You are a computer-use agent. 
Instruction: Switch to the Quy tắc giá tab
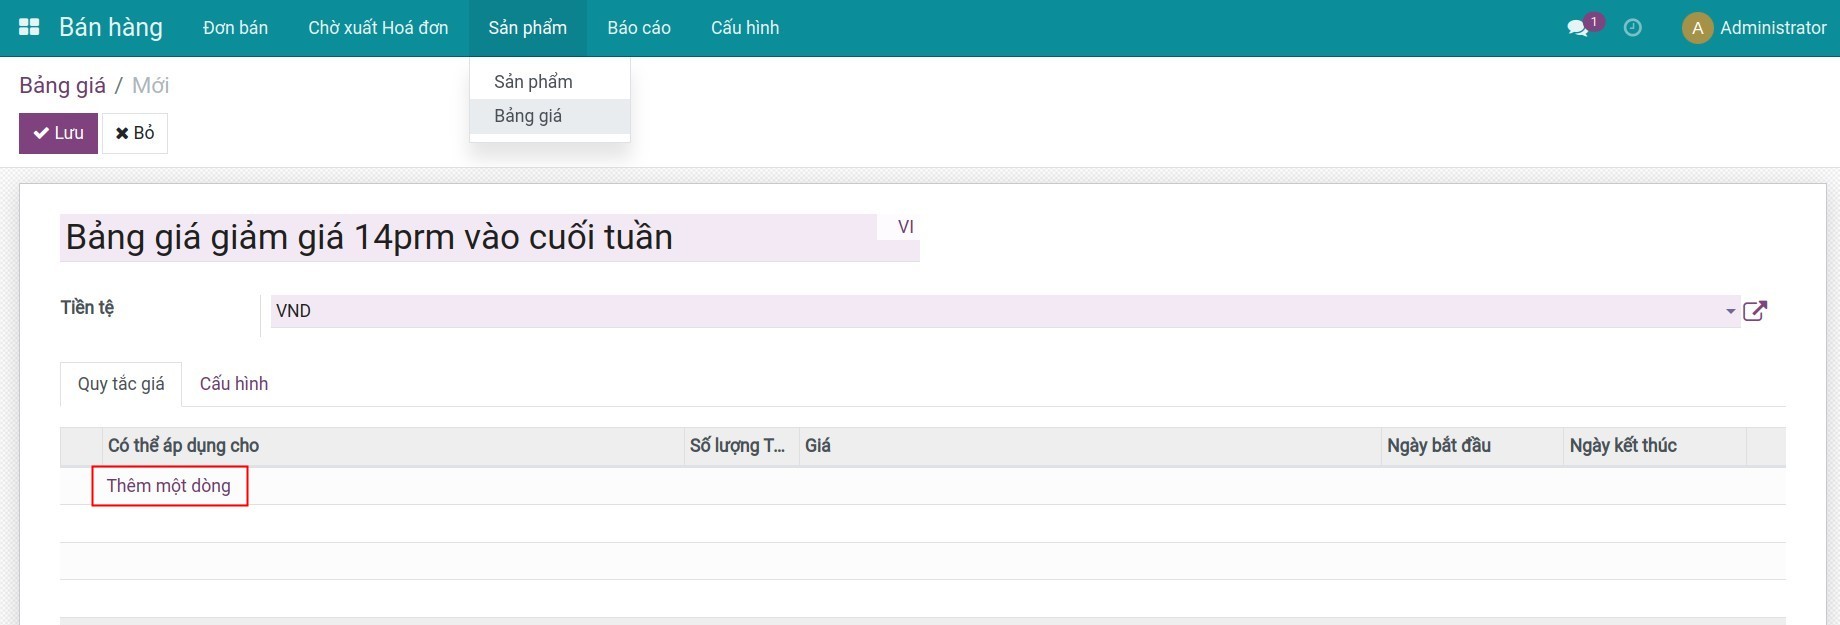tap(121, 384)
